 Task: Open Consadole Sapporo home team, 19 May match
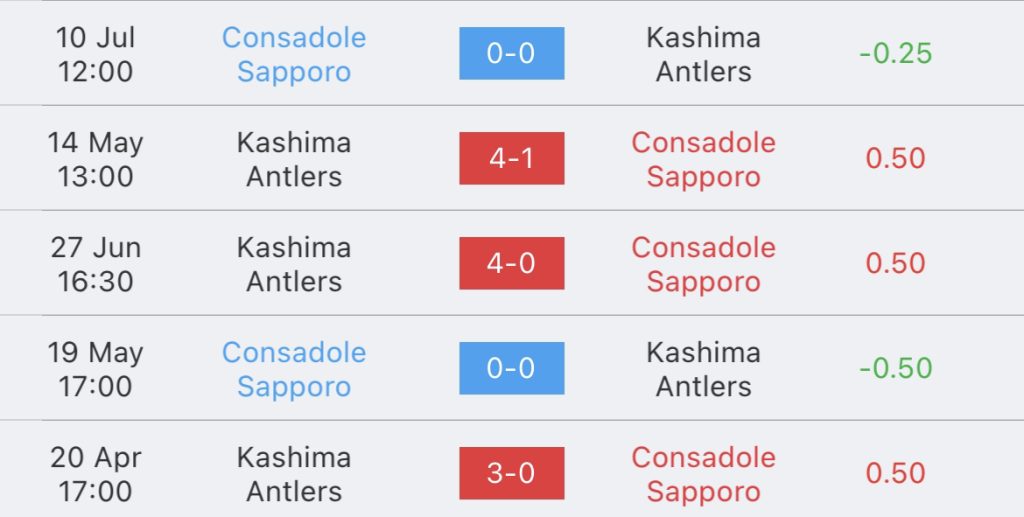(294, 369)
